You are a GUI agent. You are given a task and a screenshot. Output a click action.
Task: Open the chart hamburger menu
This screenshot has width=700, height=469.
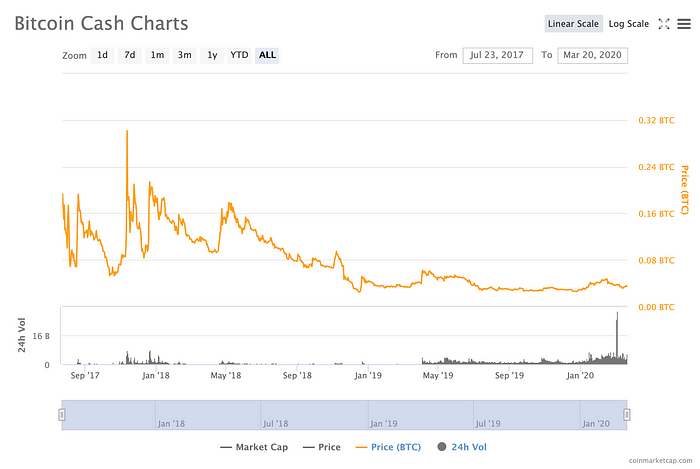684,24
